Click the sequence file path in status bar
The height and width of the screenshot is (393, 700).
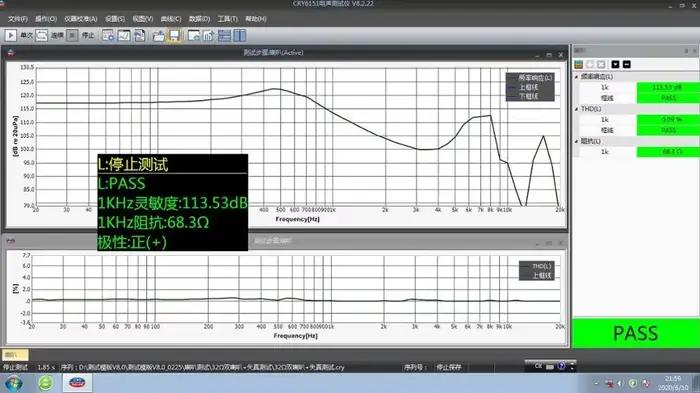point(203,367)
